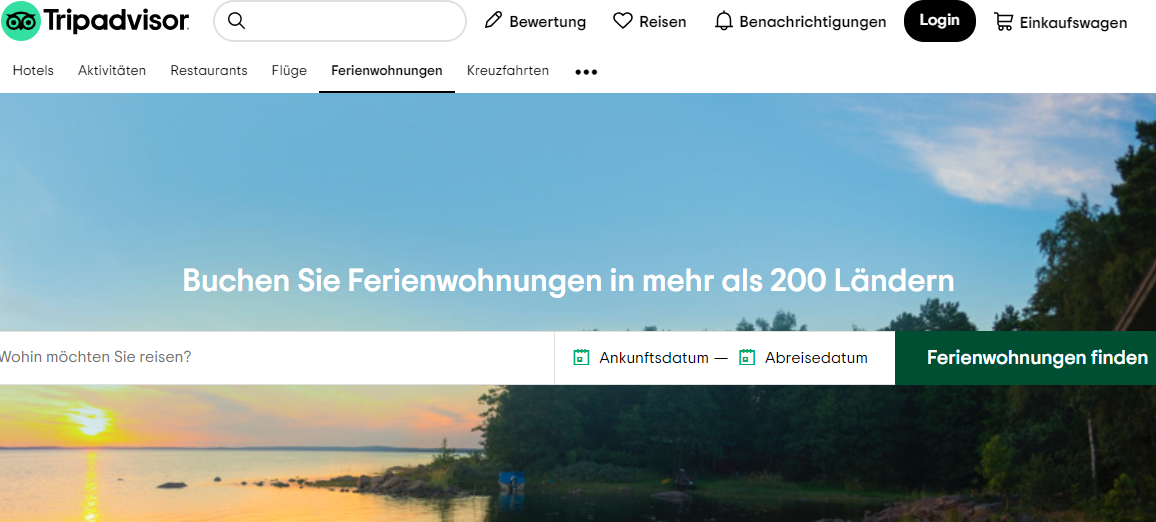
Task: Click the shopping cart icon
Action: click(1003, 22)
